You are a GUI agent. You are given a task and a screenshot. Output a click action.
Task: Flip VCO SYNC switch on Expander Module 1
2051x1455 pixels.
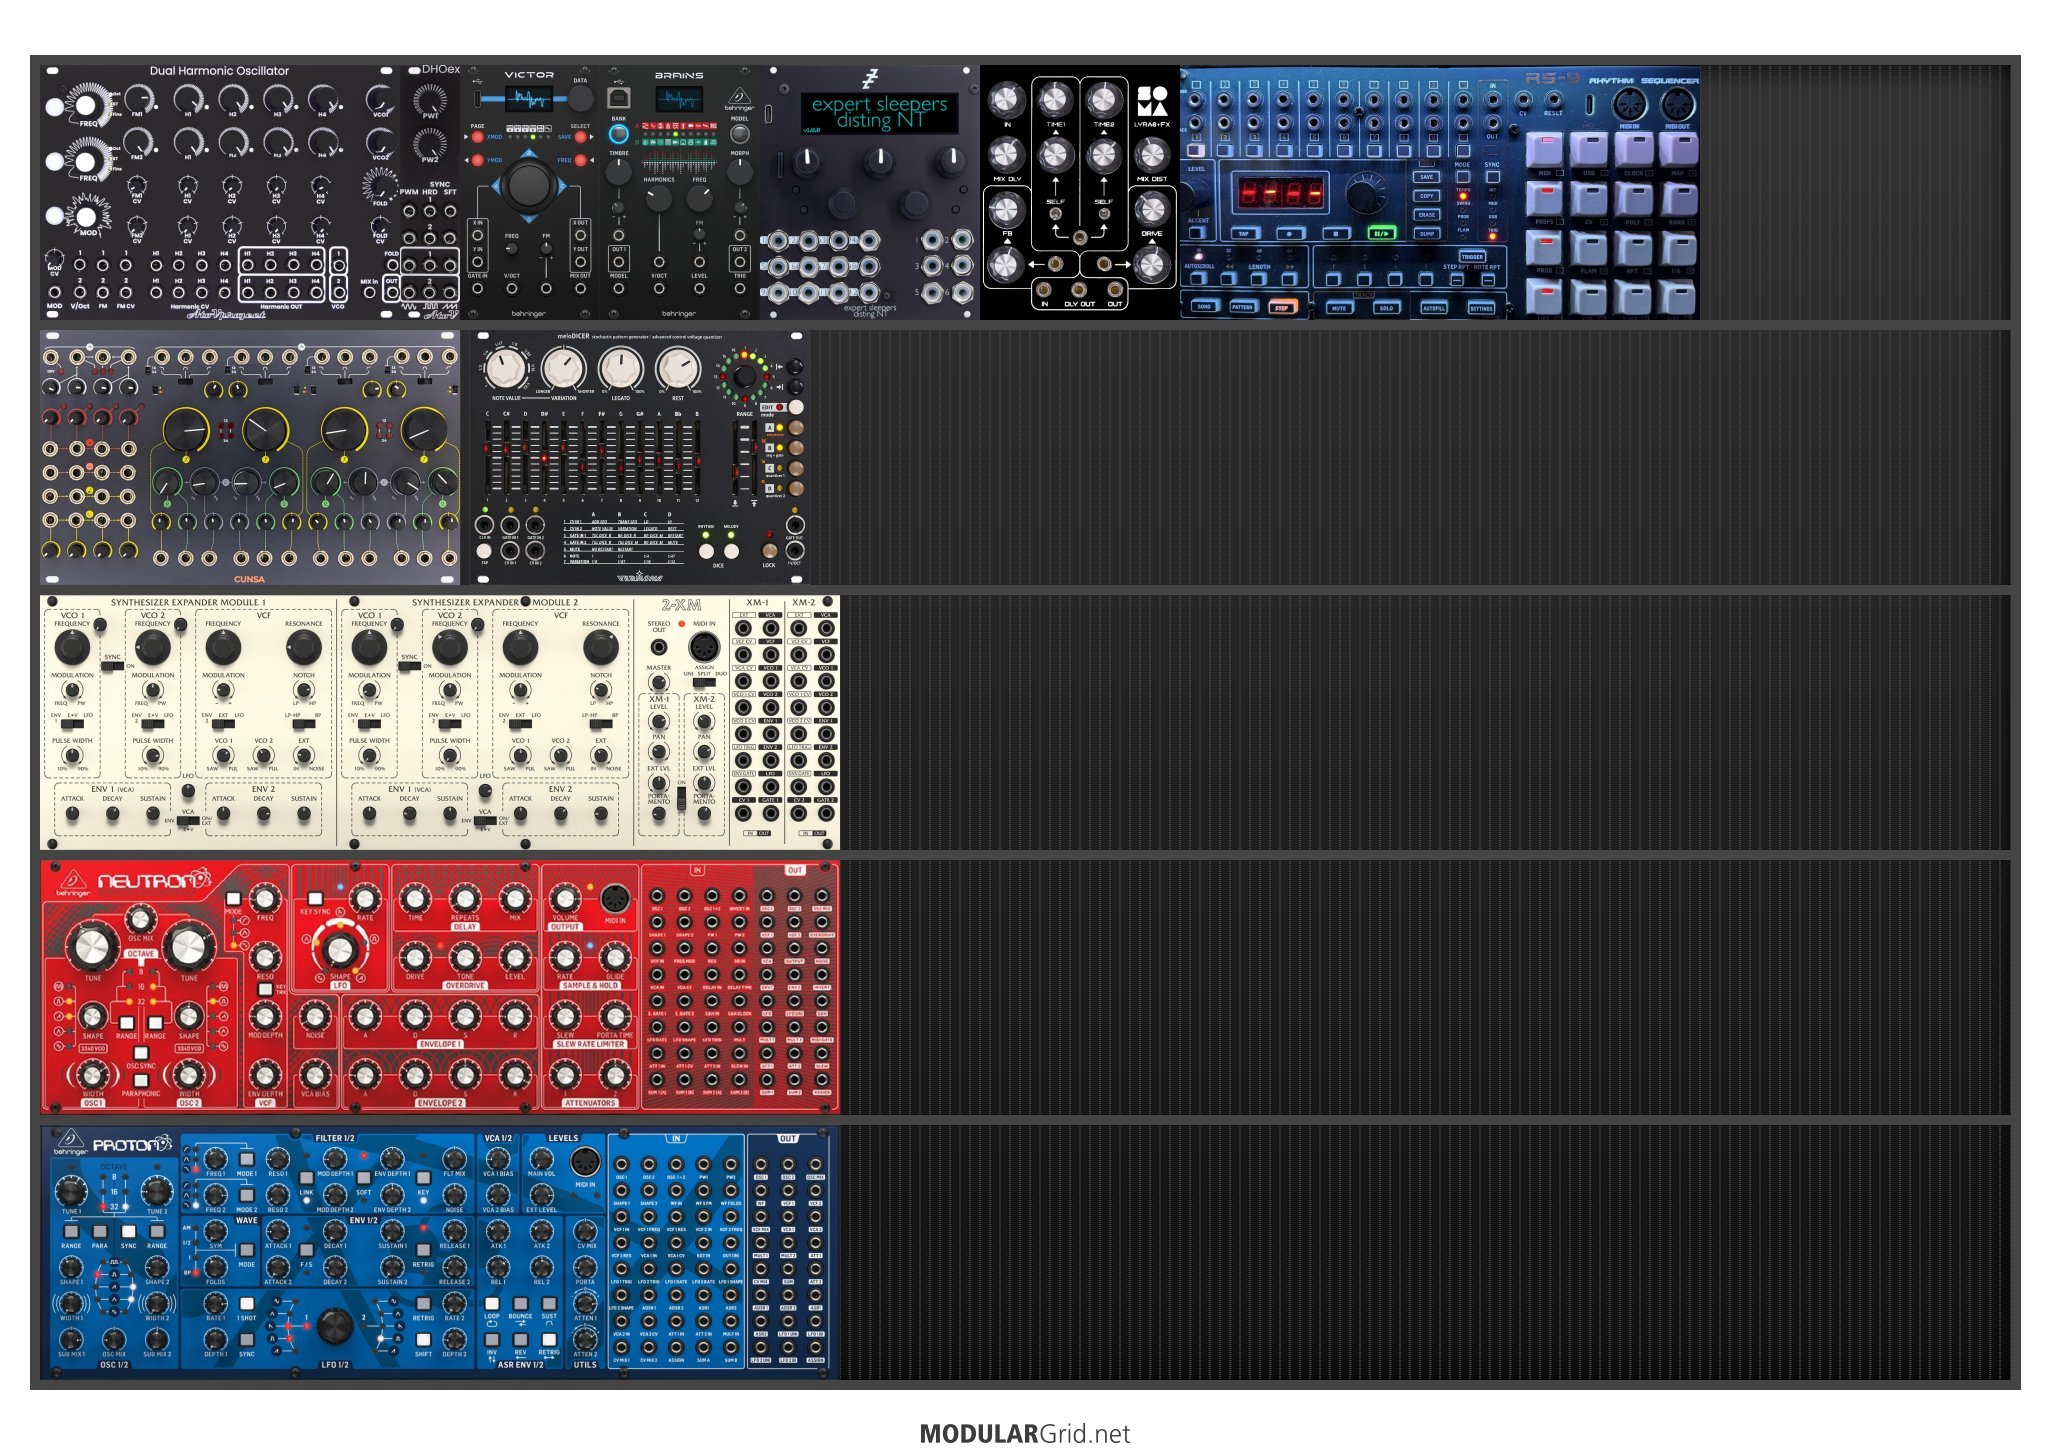[112, 667]
